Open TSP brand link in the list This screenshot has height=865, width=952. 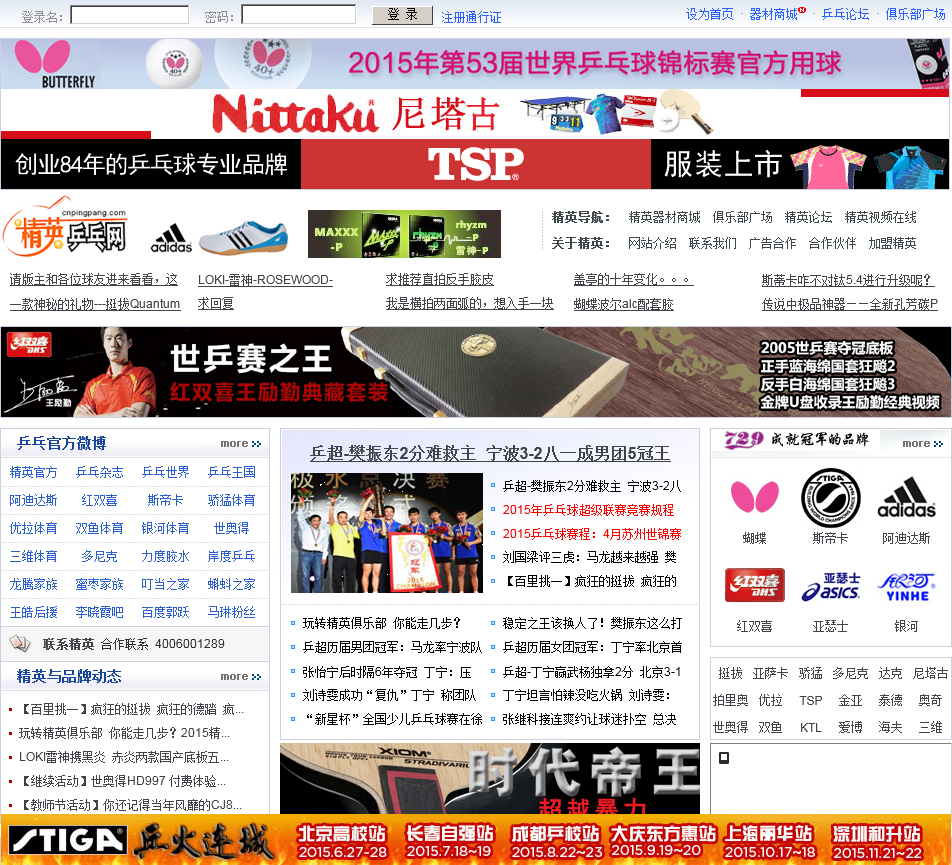pyautogui.click(x=811, y=700)
